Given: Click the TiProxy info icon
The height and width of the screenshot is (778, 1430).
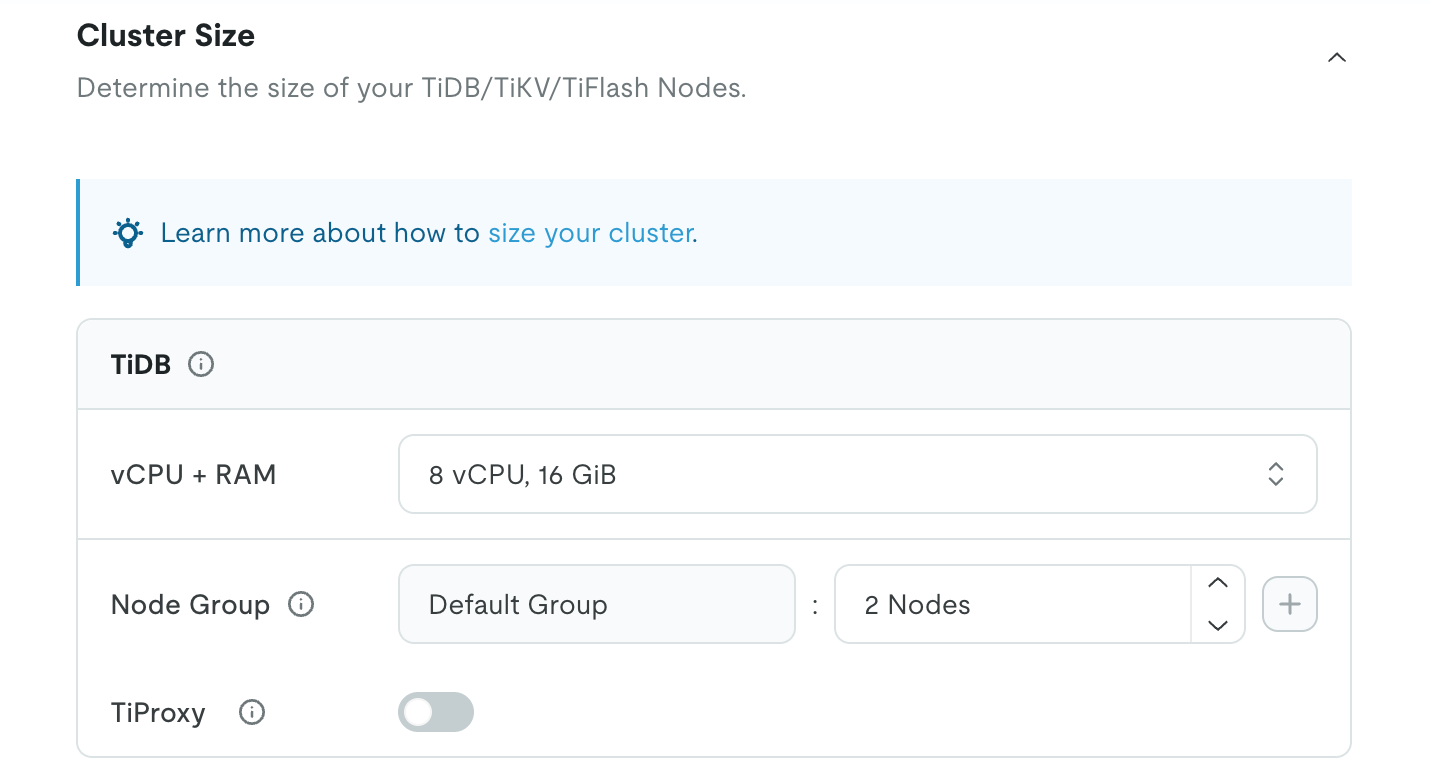Looking at the screenshot, I should pos(251,712).
